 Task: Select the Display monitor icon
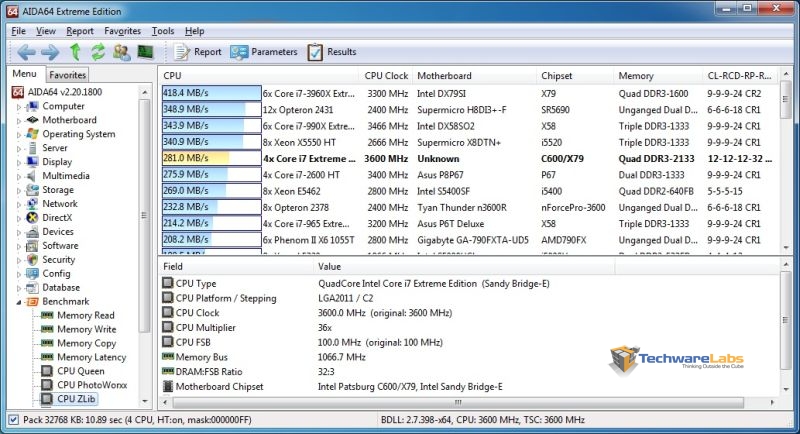click(33, 162)
